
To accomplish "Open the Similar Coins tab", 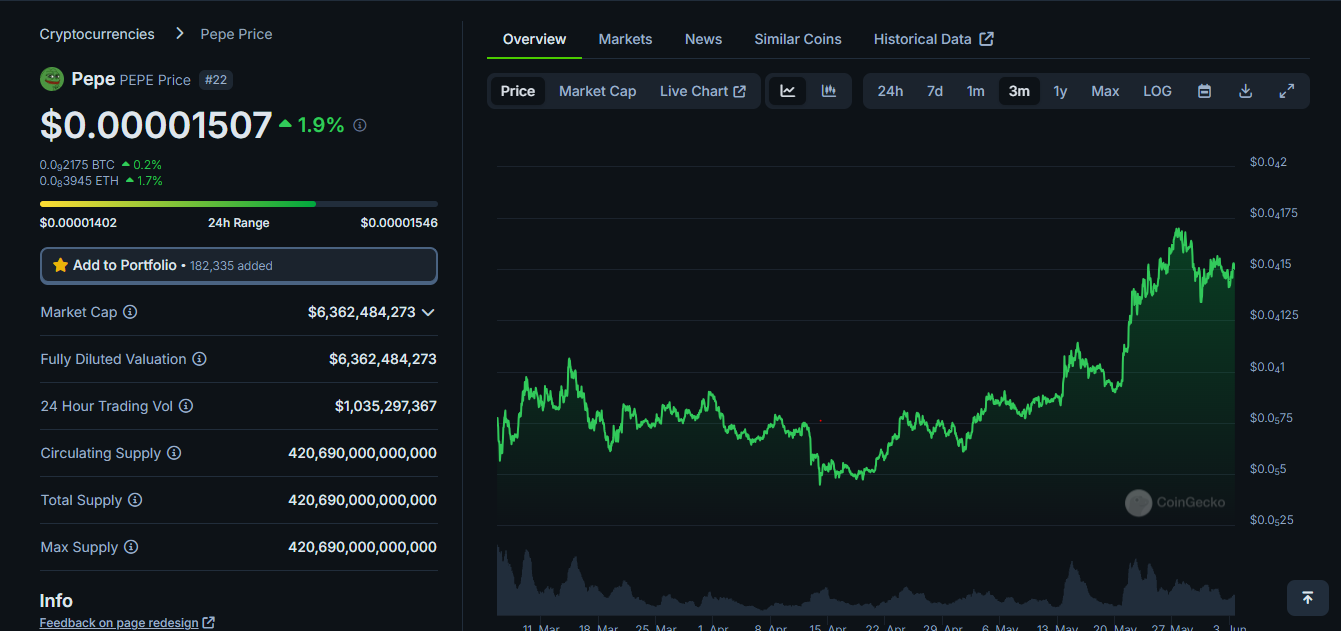I will coord(797,39).
